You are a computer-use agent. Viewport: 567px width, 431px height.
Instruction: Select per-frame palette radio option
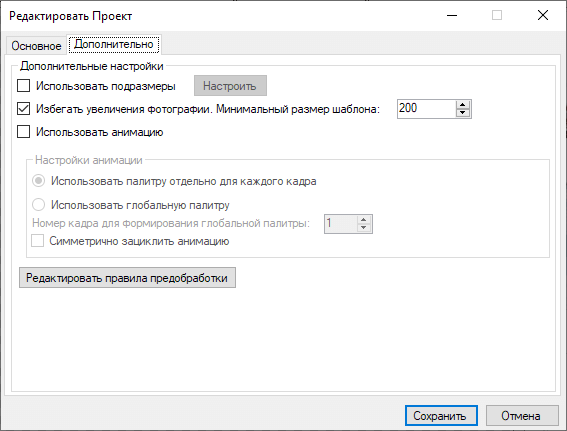point(38,181)
